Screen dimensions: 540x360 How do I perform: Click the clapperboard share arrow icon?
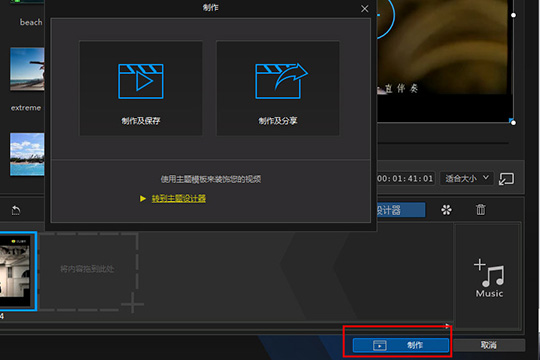pos(281,81)
